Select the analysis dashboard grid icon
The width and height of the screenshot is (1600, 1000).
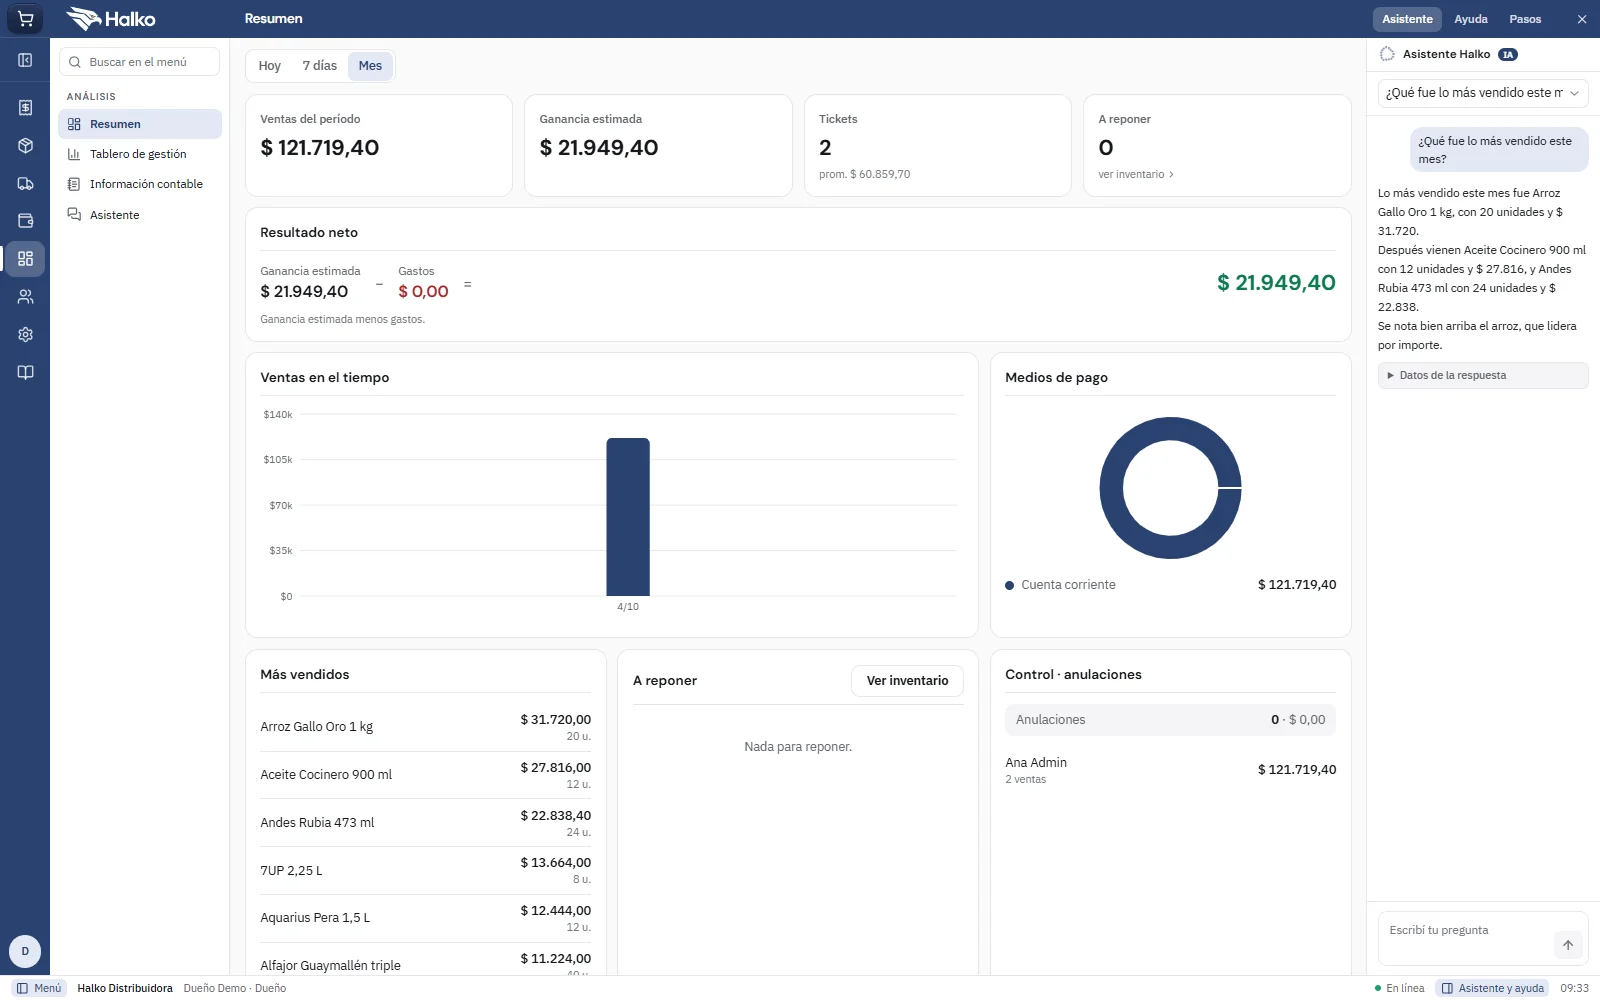coord(25,259)
